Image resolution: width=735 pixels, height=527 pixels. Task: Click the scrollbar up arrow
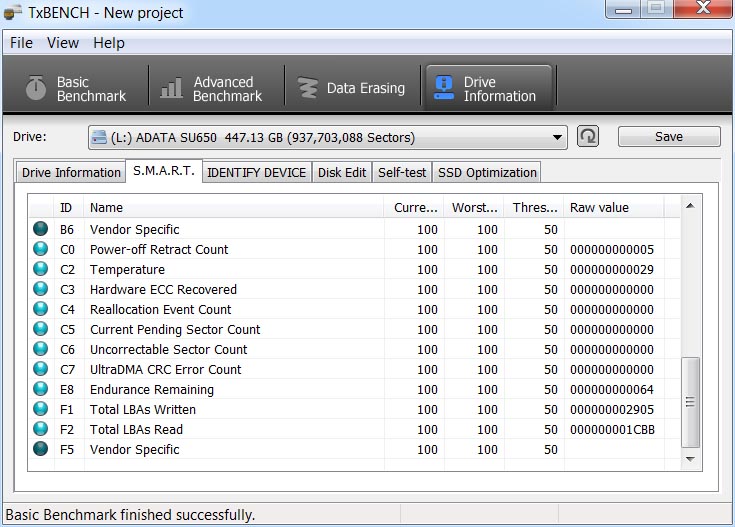pyautogui.click(x=690, y=206)
